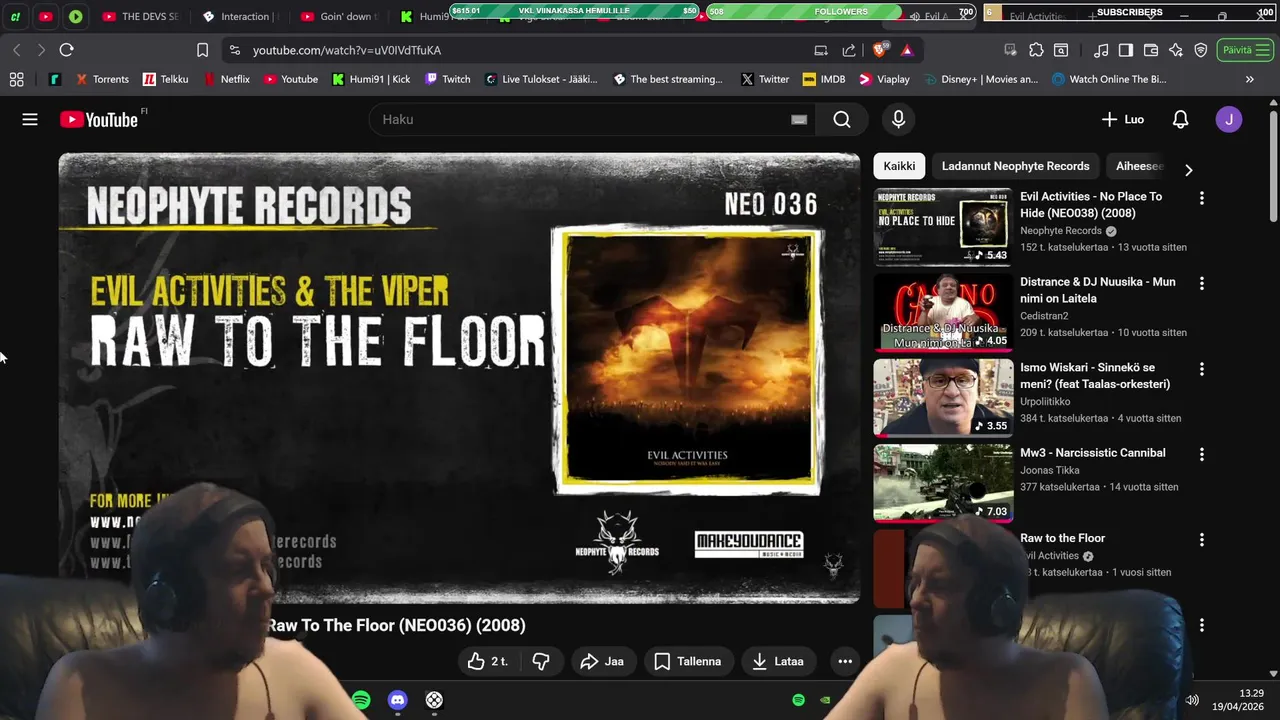Start voice search with the microphone icon

898,119
